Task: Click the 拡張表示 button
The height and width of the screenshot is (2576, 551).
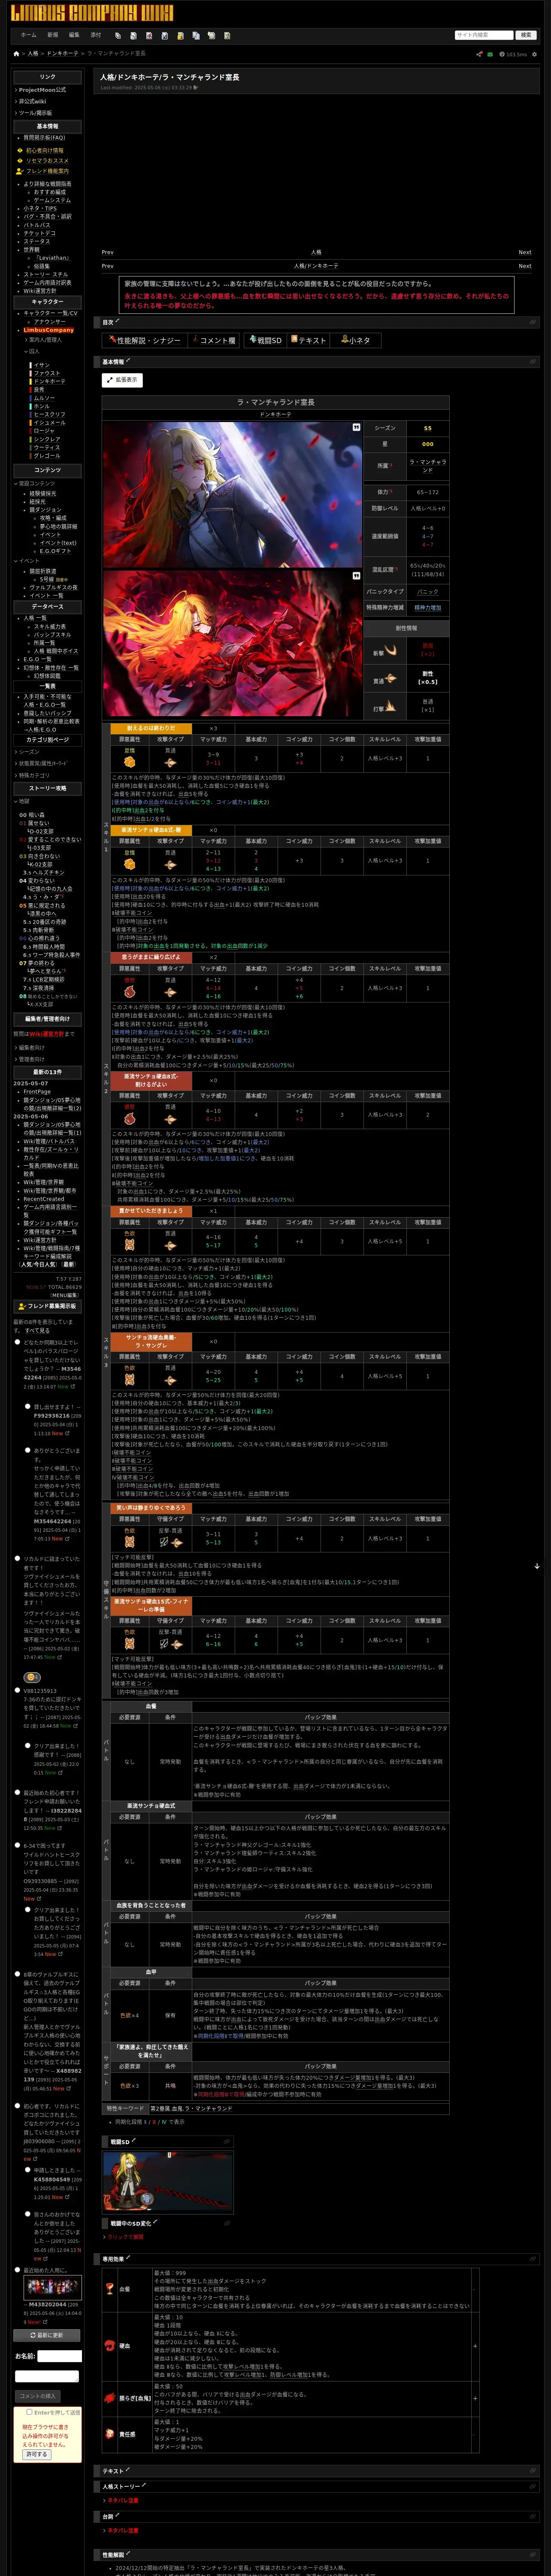Action: [x=122, y=380]
